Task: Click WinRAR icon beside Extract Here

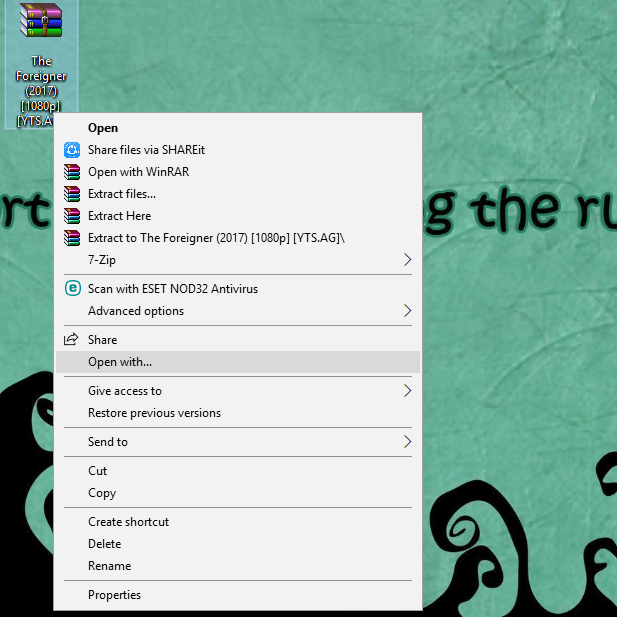Action: tap(72, 216)
